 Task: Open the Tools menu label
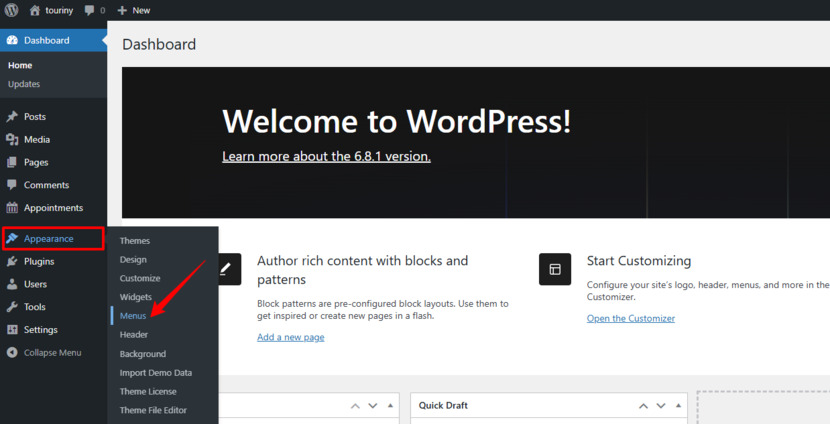pyautogui.click(x=34, y=306)
